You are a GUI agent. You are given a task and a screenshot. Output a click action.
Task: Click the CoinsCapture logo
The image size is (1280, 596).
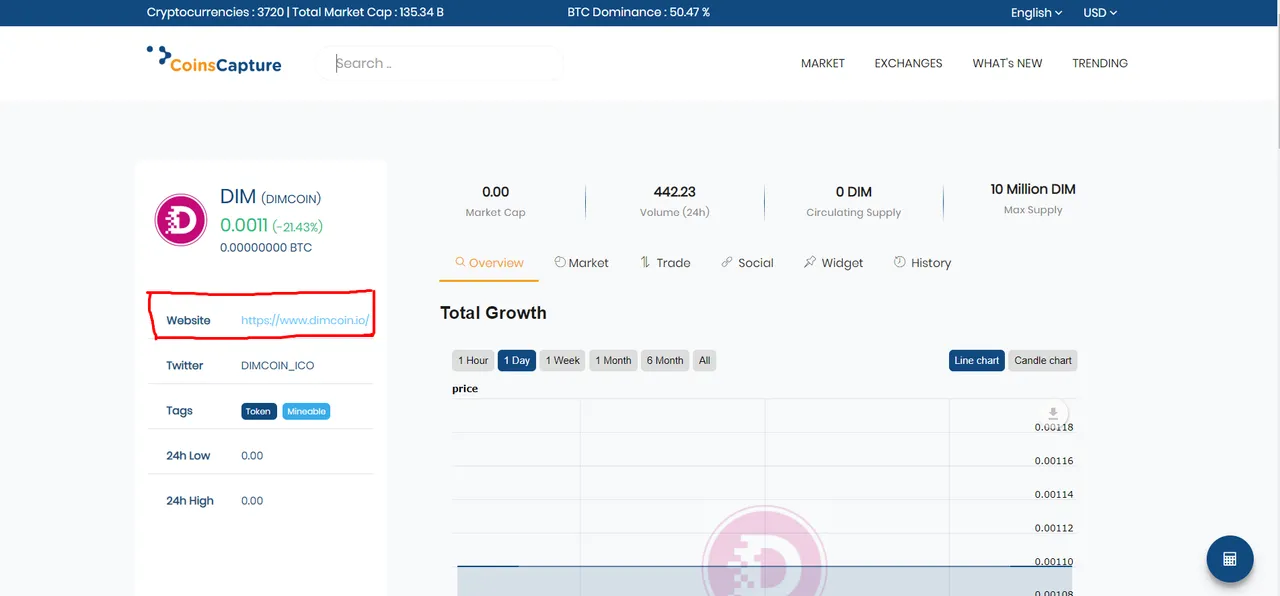[x=213, y=60]
